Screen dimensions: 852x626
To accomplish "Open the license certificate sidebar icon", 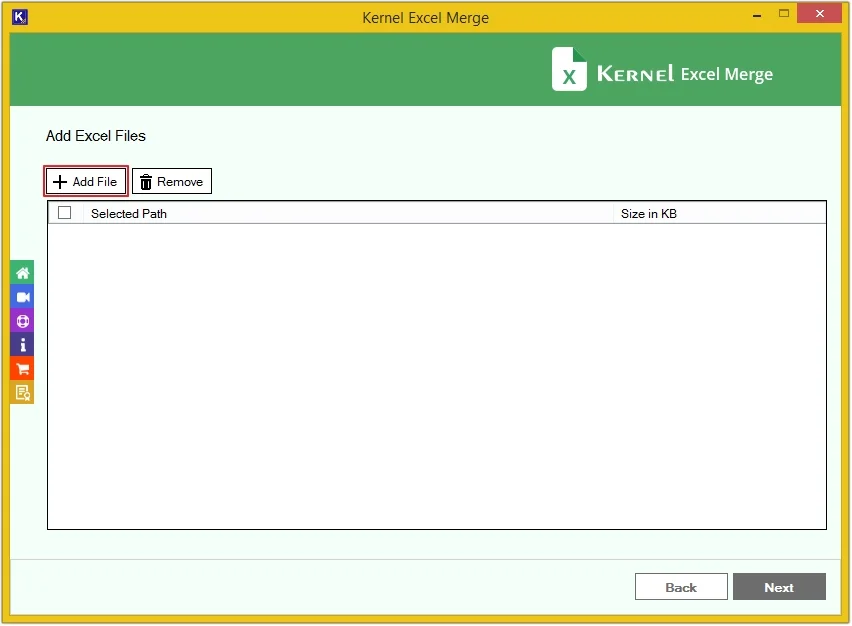I will click(x=22, y=392).
